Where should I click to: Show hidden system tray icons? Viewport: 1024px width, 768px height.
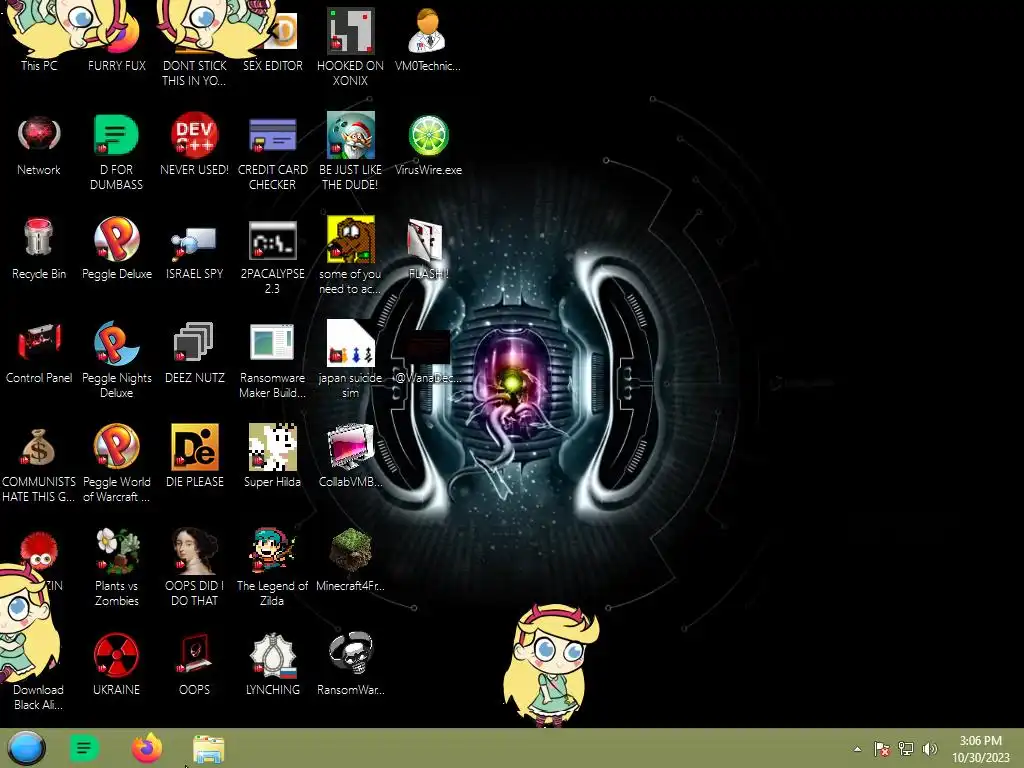(857, 749)
